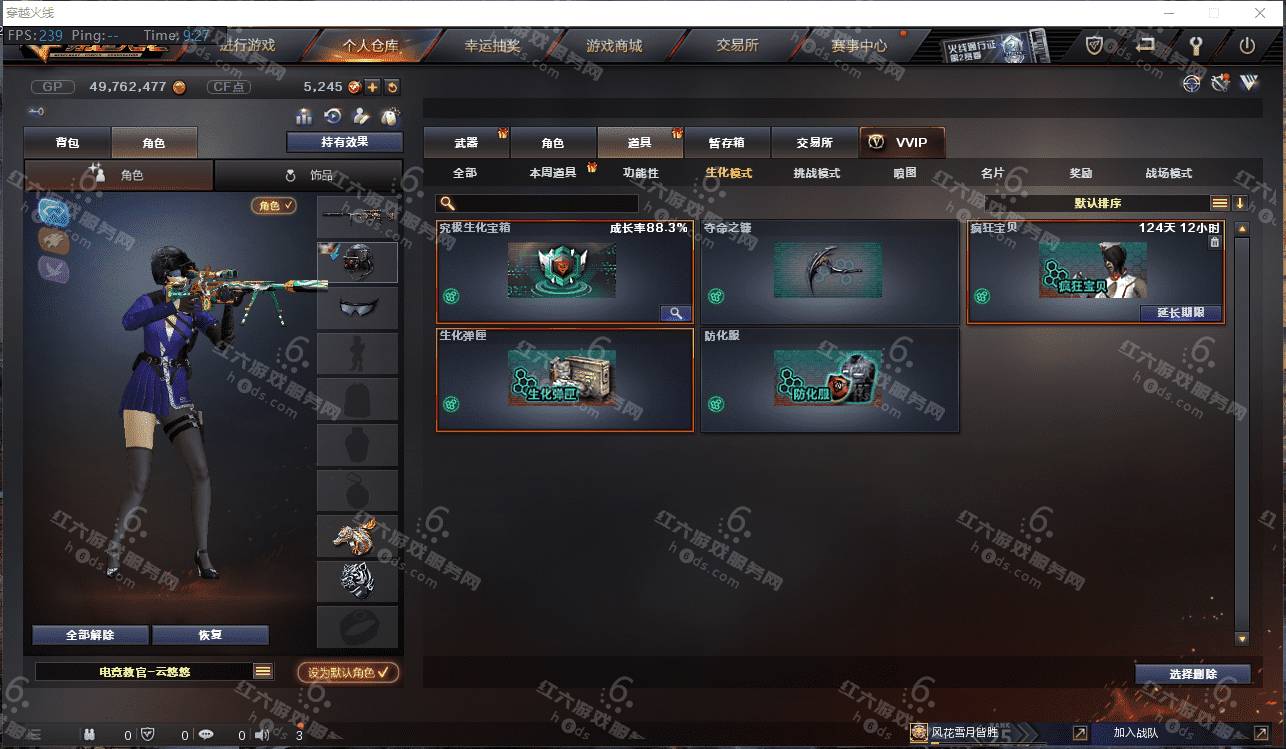
Task: Toggle 设为默认角色 checkbox
Action: click(348, 672)
